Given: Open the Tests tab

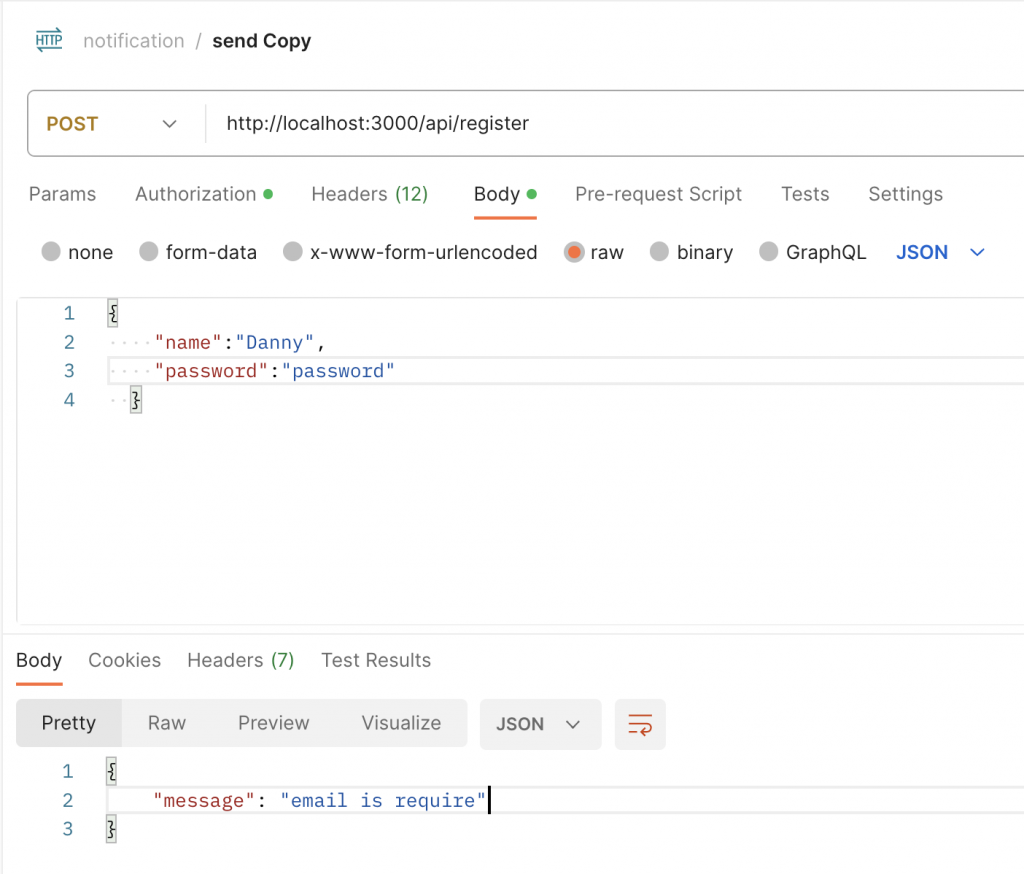Looking at the screenshot, I should (x=805, y=194).
